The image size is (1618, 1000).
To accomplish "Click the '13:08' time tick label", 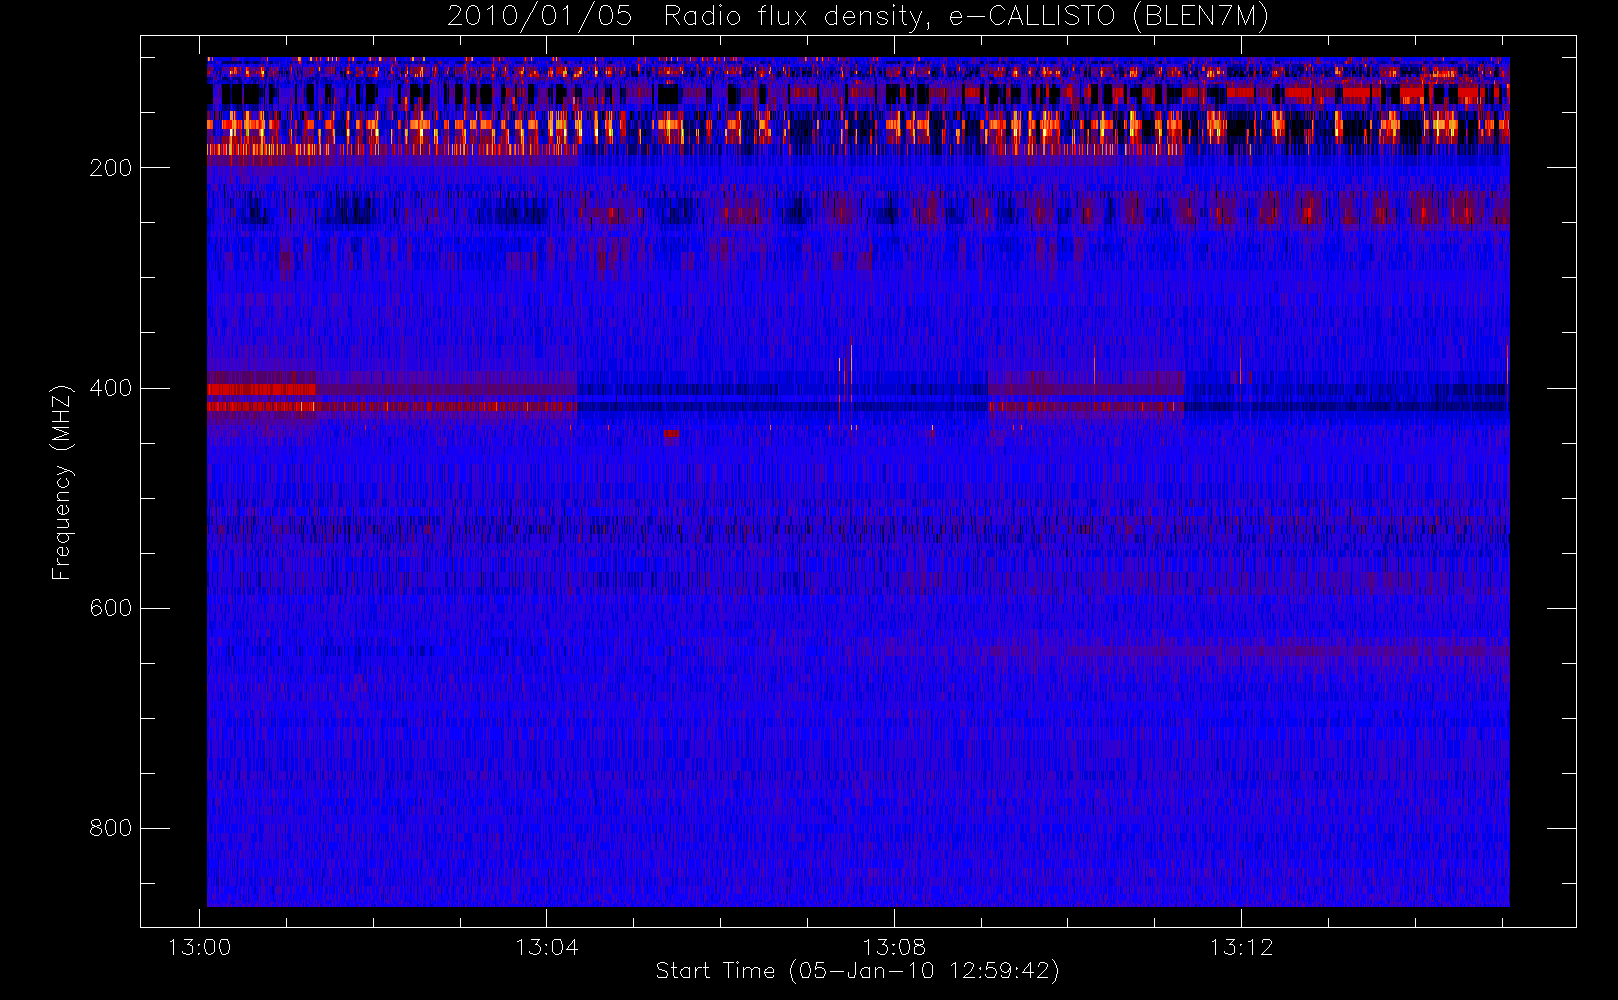I will tap(894, 947).
